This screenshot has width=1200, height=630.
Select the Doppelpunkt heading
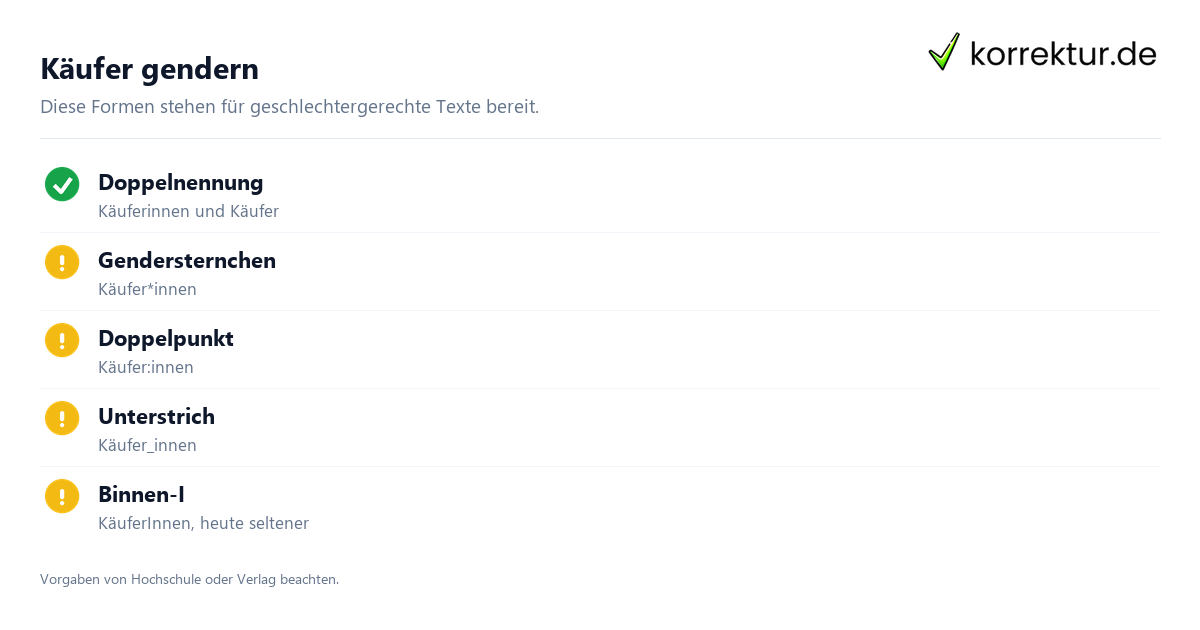[x=166, y=339]
